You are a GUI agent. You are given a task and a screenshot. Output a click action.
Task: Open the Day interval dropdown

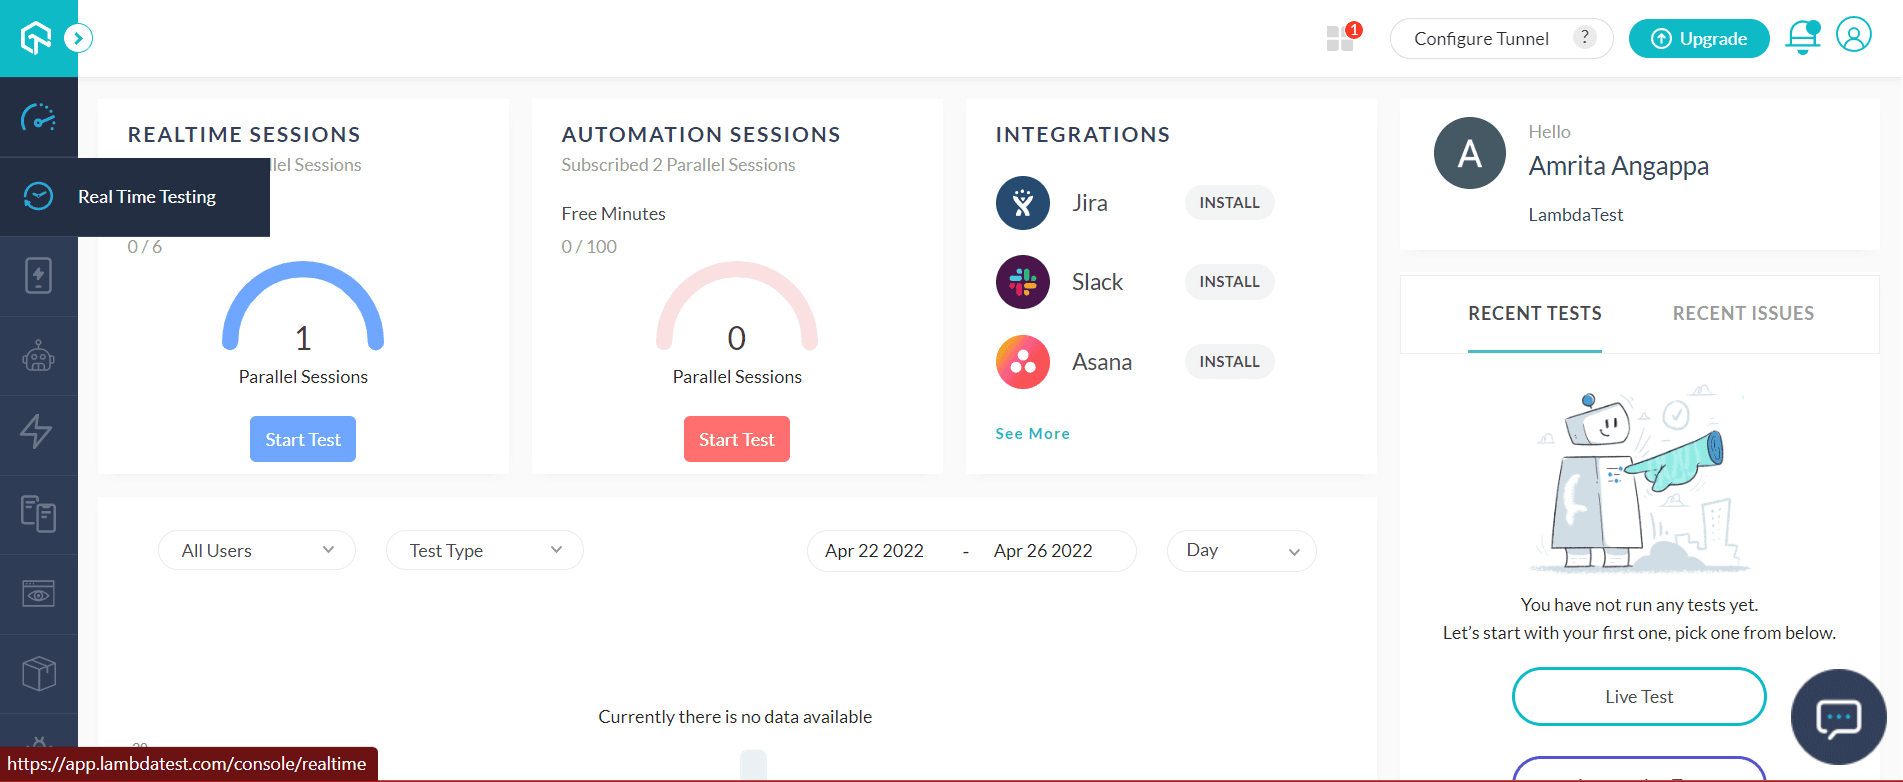(1241, 551)
